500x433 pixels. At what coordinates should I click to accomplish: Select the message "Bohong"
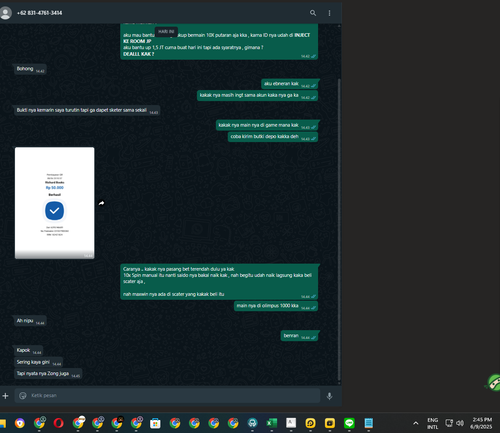pos(29,69)
